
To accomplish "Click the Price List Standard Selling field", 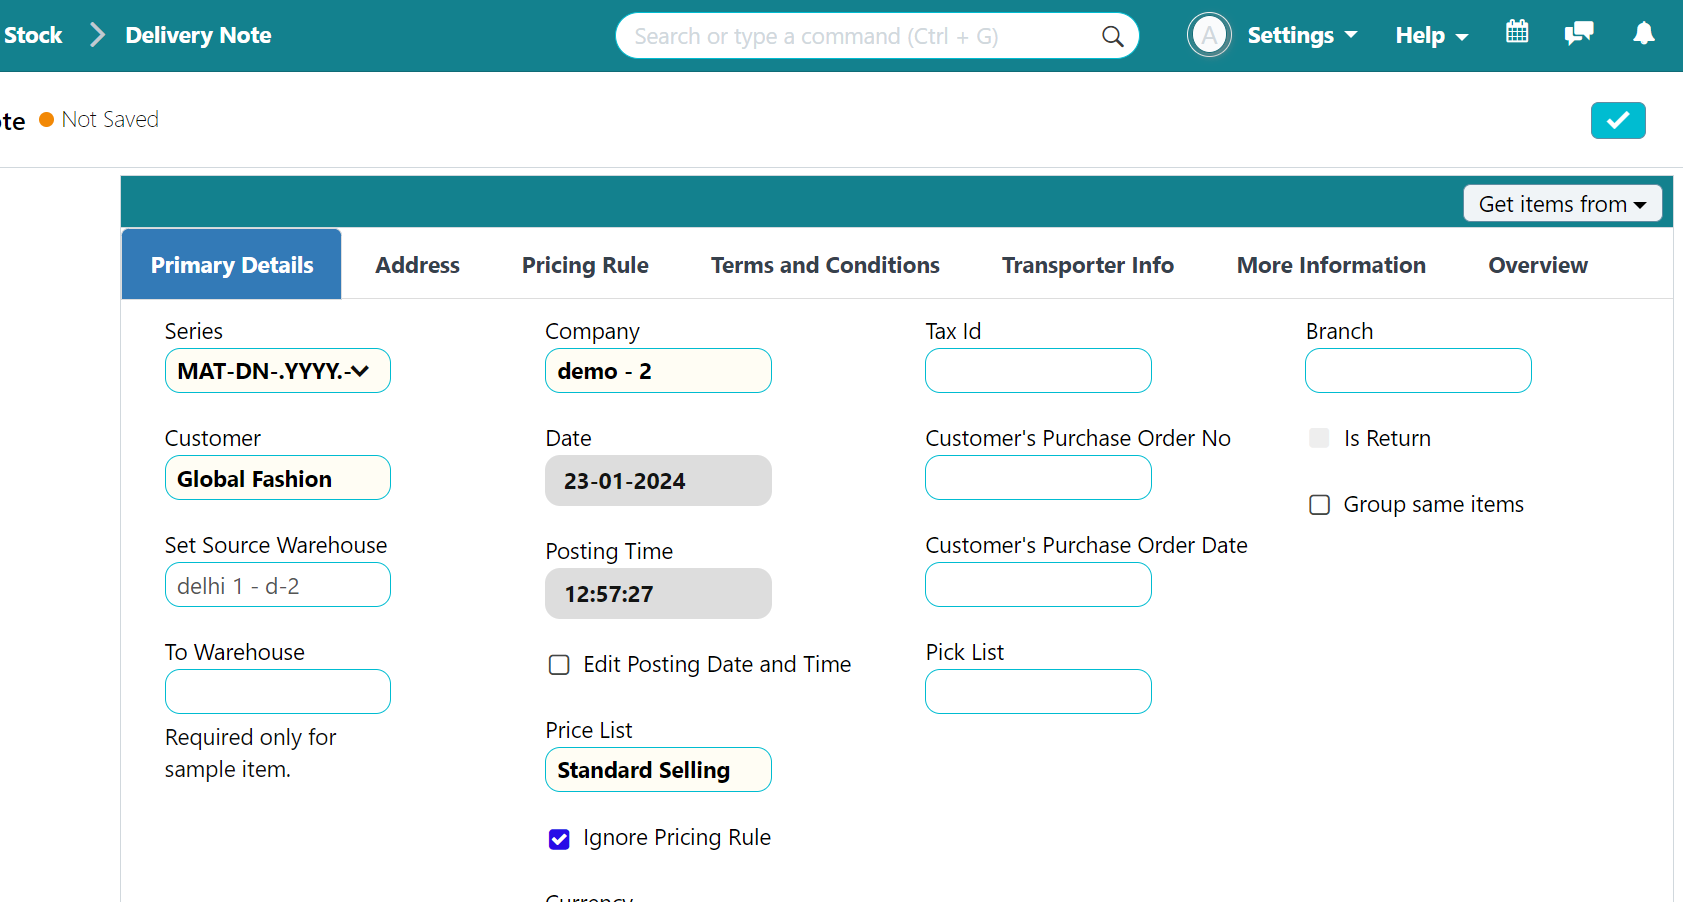I will click(x=658, y=770).
